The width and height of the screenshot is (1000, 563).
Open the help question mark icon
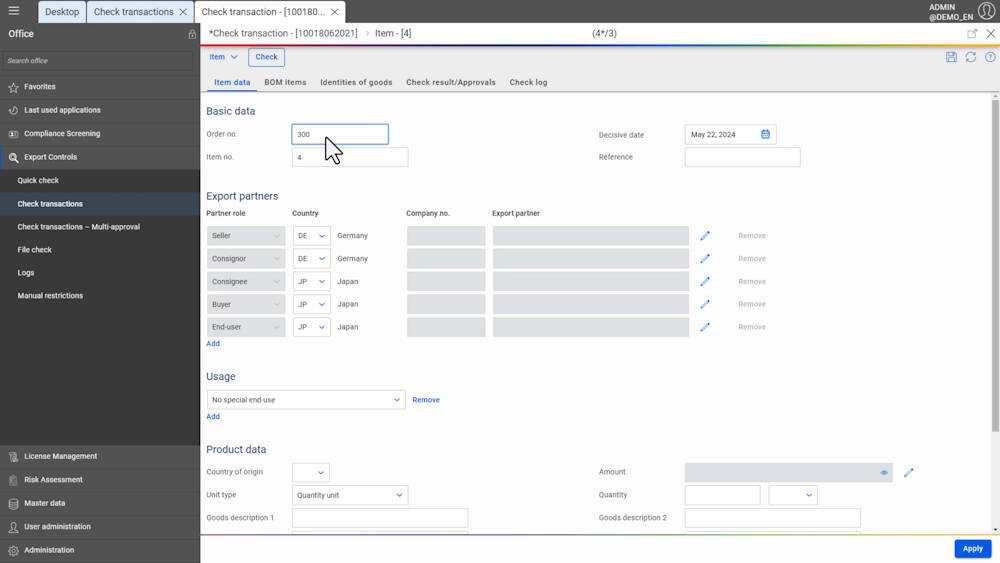coord(990,57)
